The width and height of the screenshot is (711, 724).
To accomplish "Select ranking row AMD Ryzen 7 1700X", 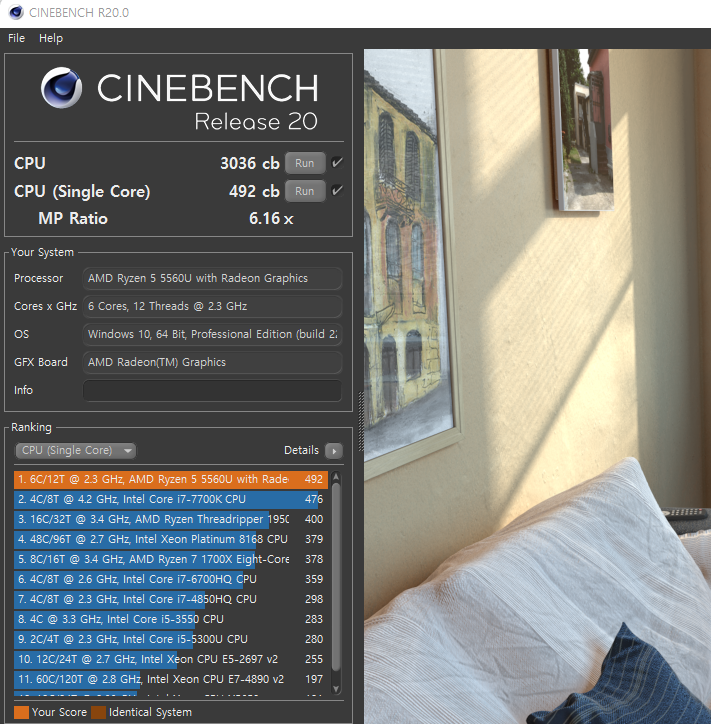I will click(171, 560).
